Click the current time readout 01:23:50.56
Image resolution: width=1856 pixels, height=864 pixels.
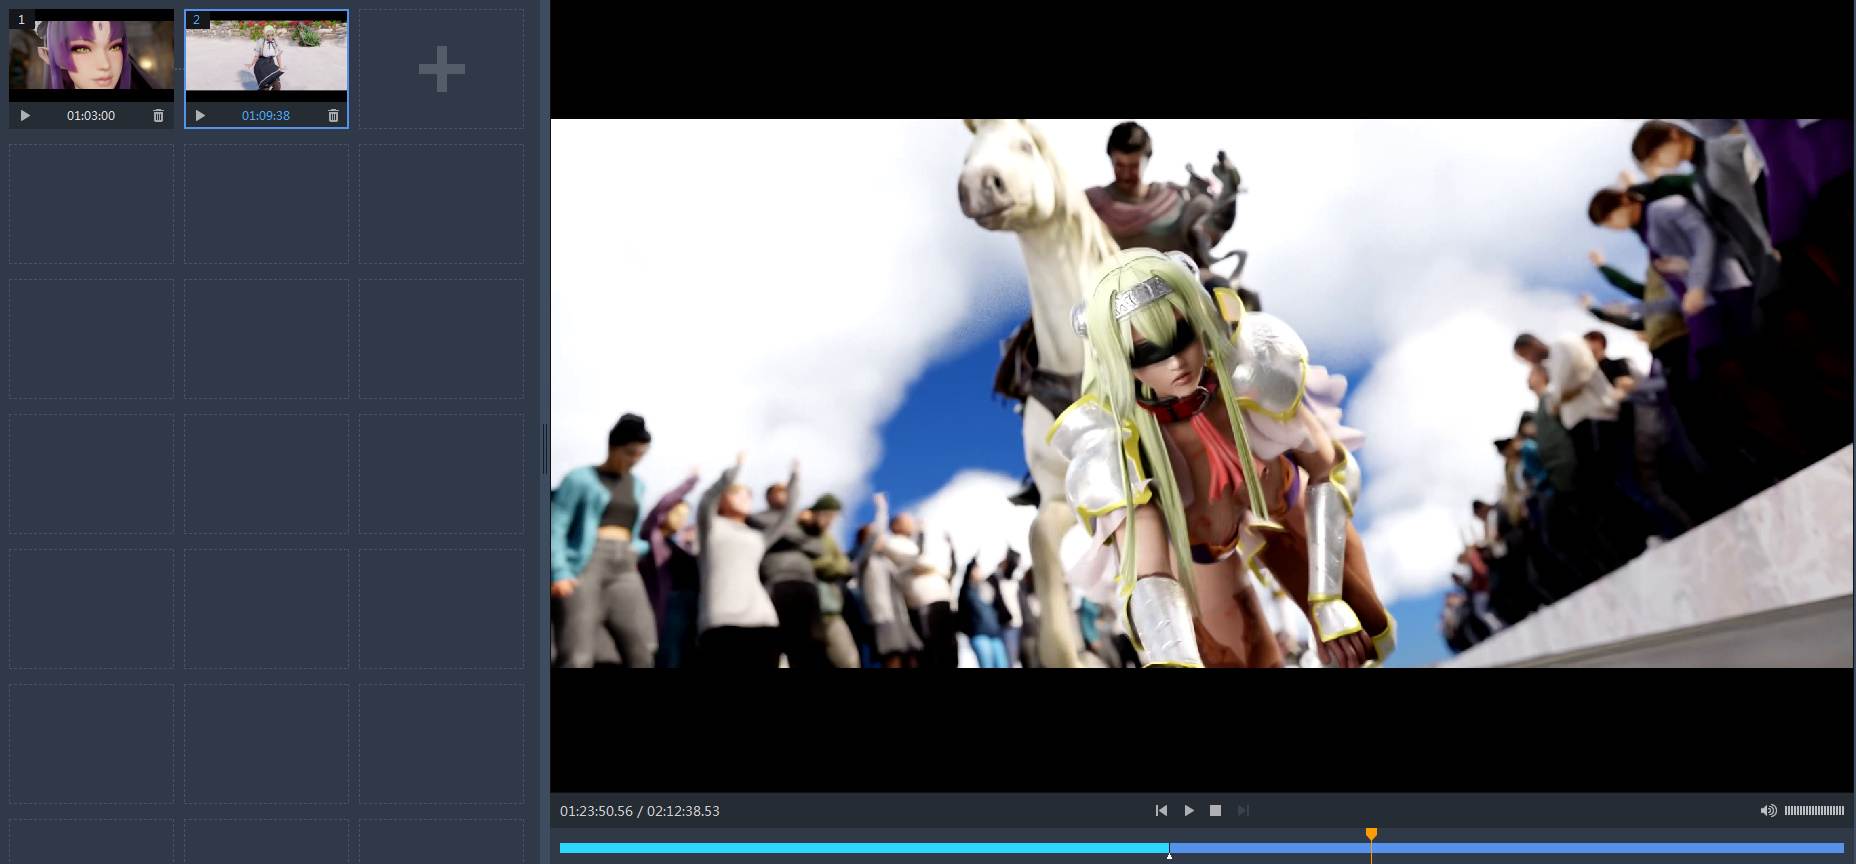click(596, 811)
